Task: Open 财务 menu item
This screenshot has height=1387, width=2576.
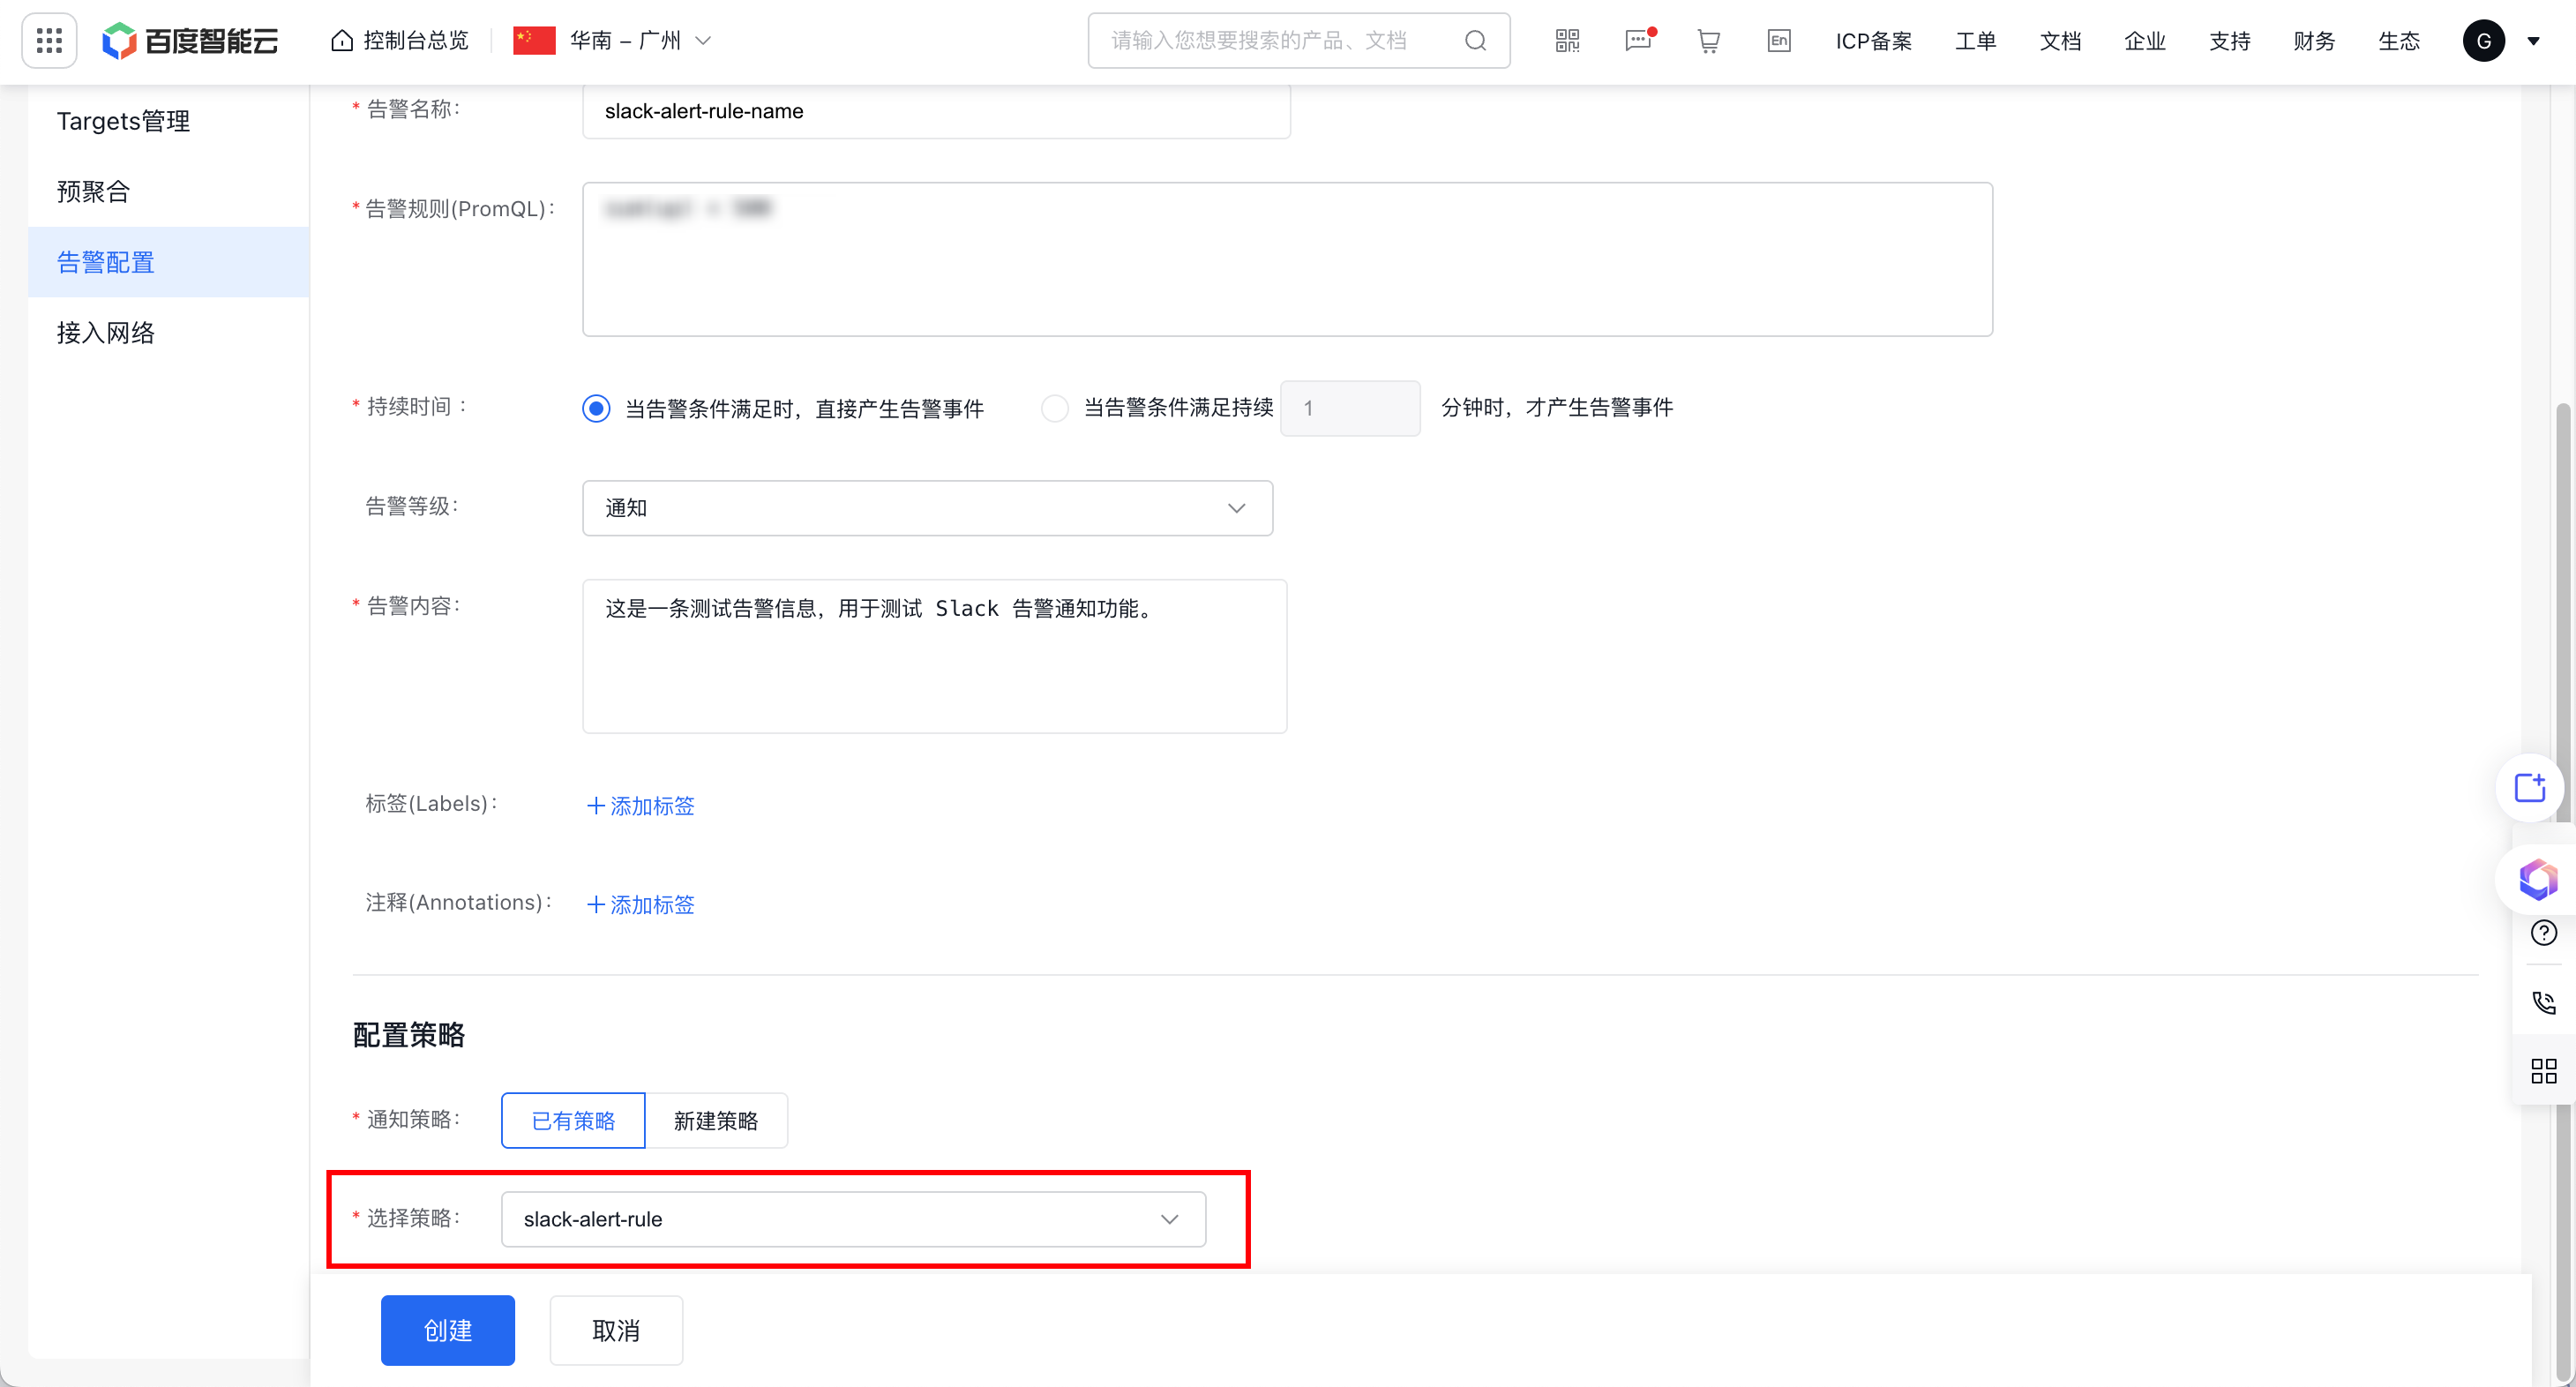Action: pyautogui.click(x=2313, y=41)
